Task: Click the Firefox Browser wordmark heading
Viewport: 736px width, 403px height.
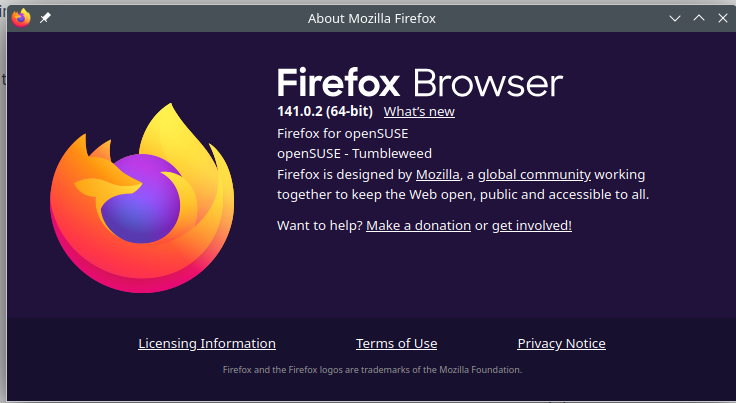Action: [x=420, y=82]
